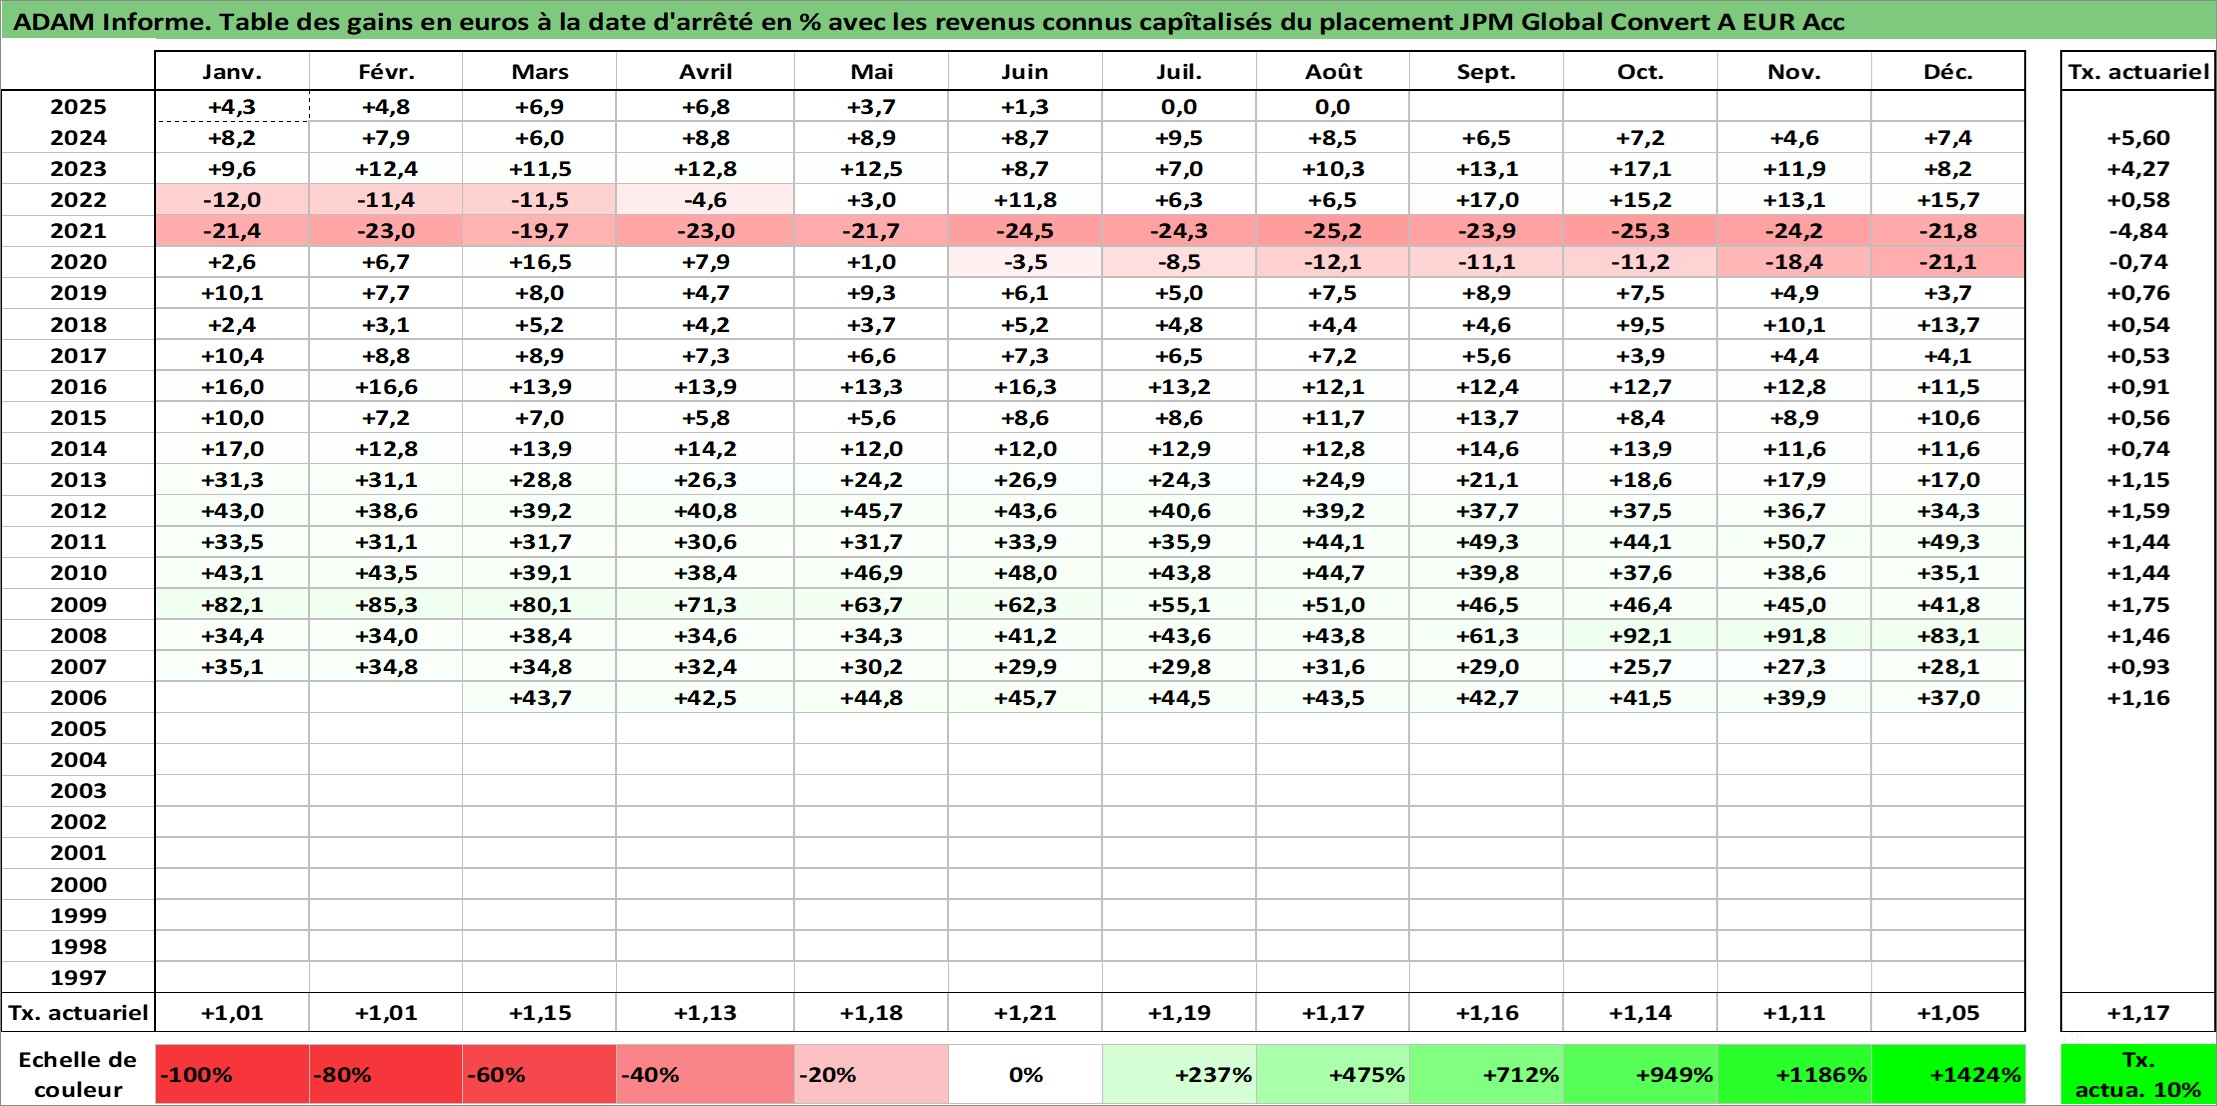
Task: Click the 2021 row label
Action: (78, 231)
